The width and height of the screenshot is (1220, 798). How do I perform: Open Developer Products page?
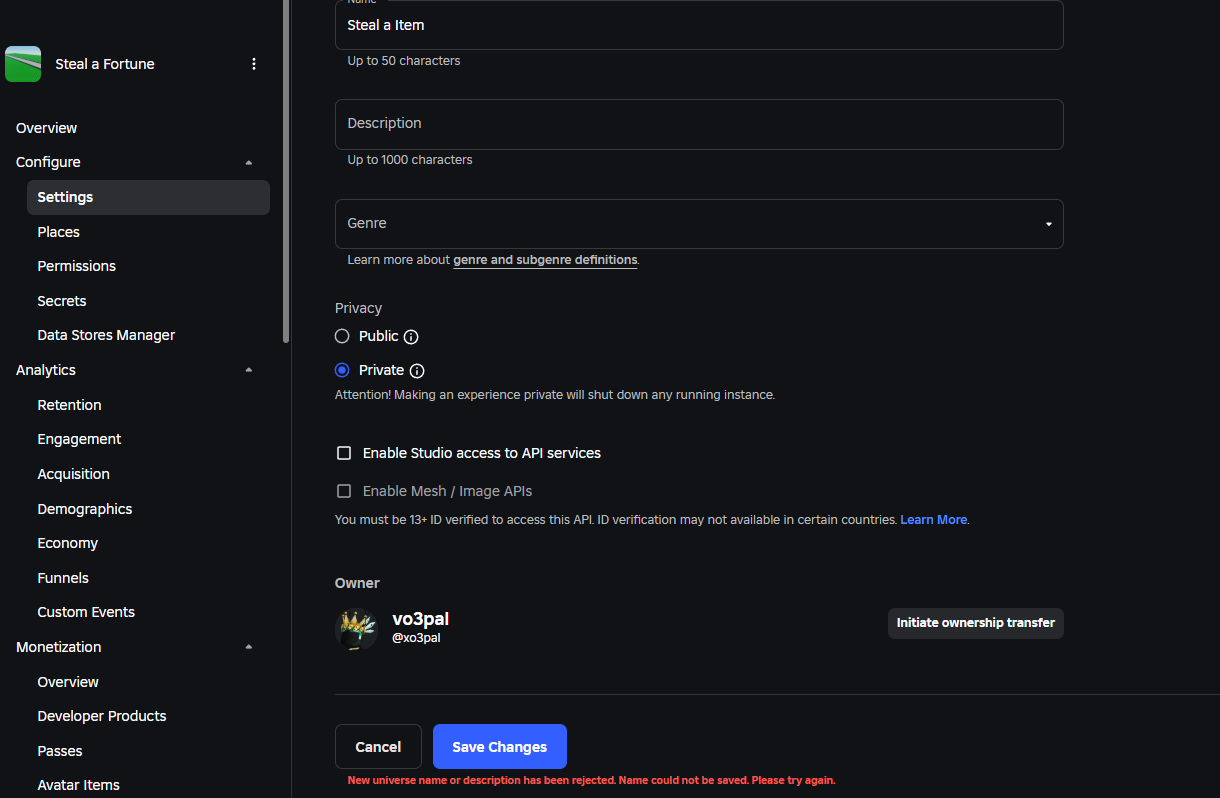tap(102, 716)
